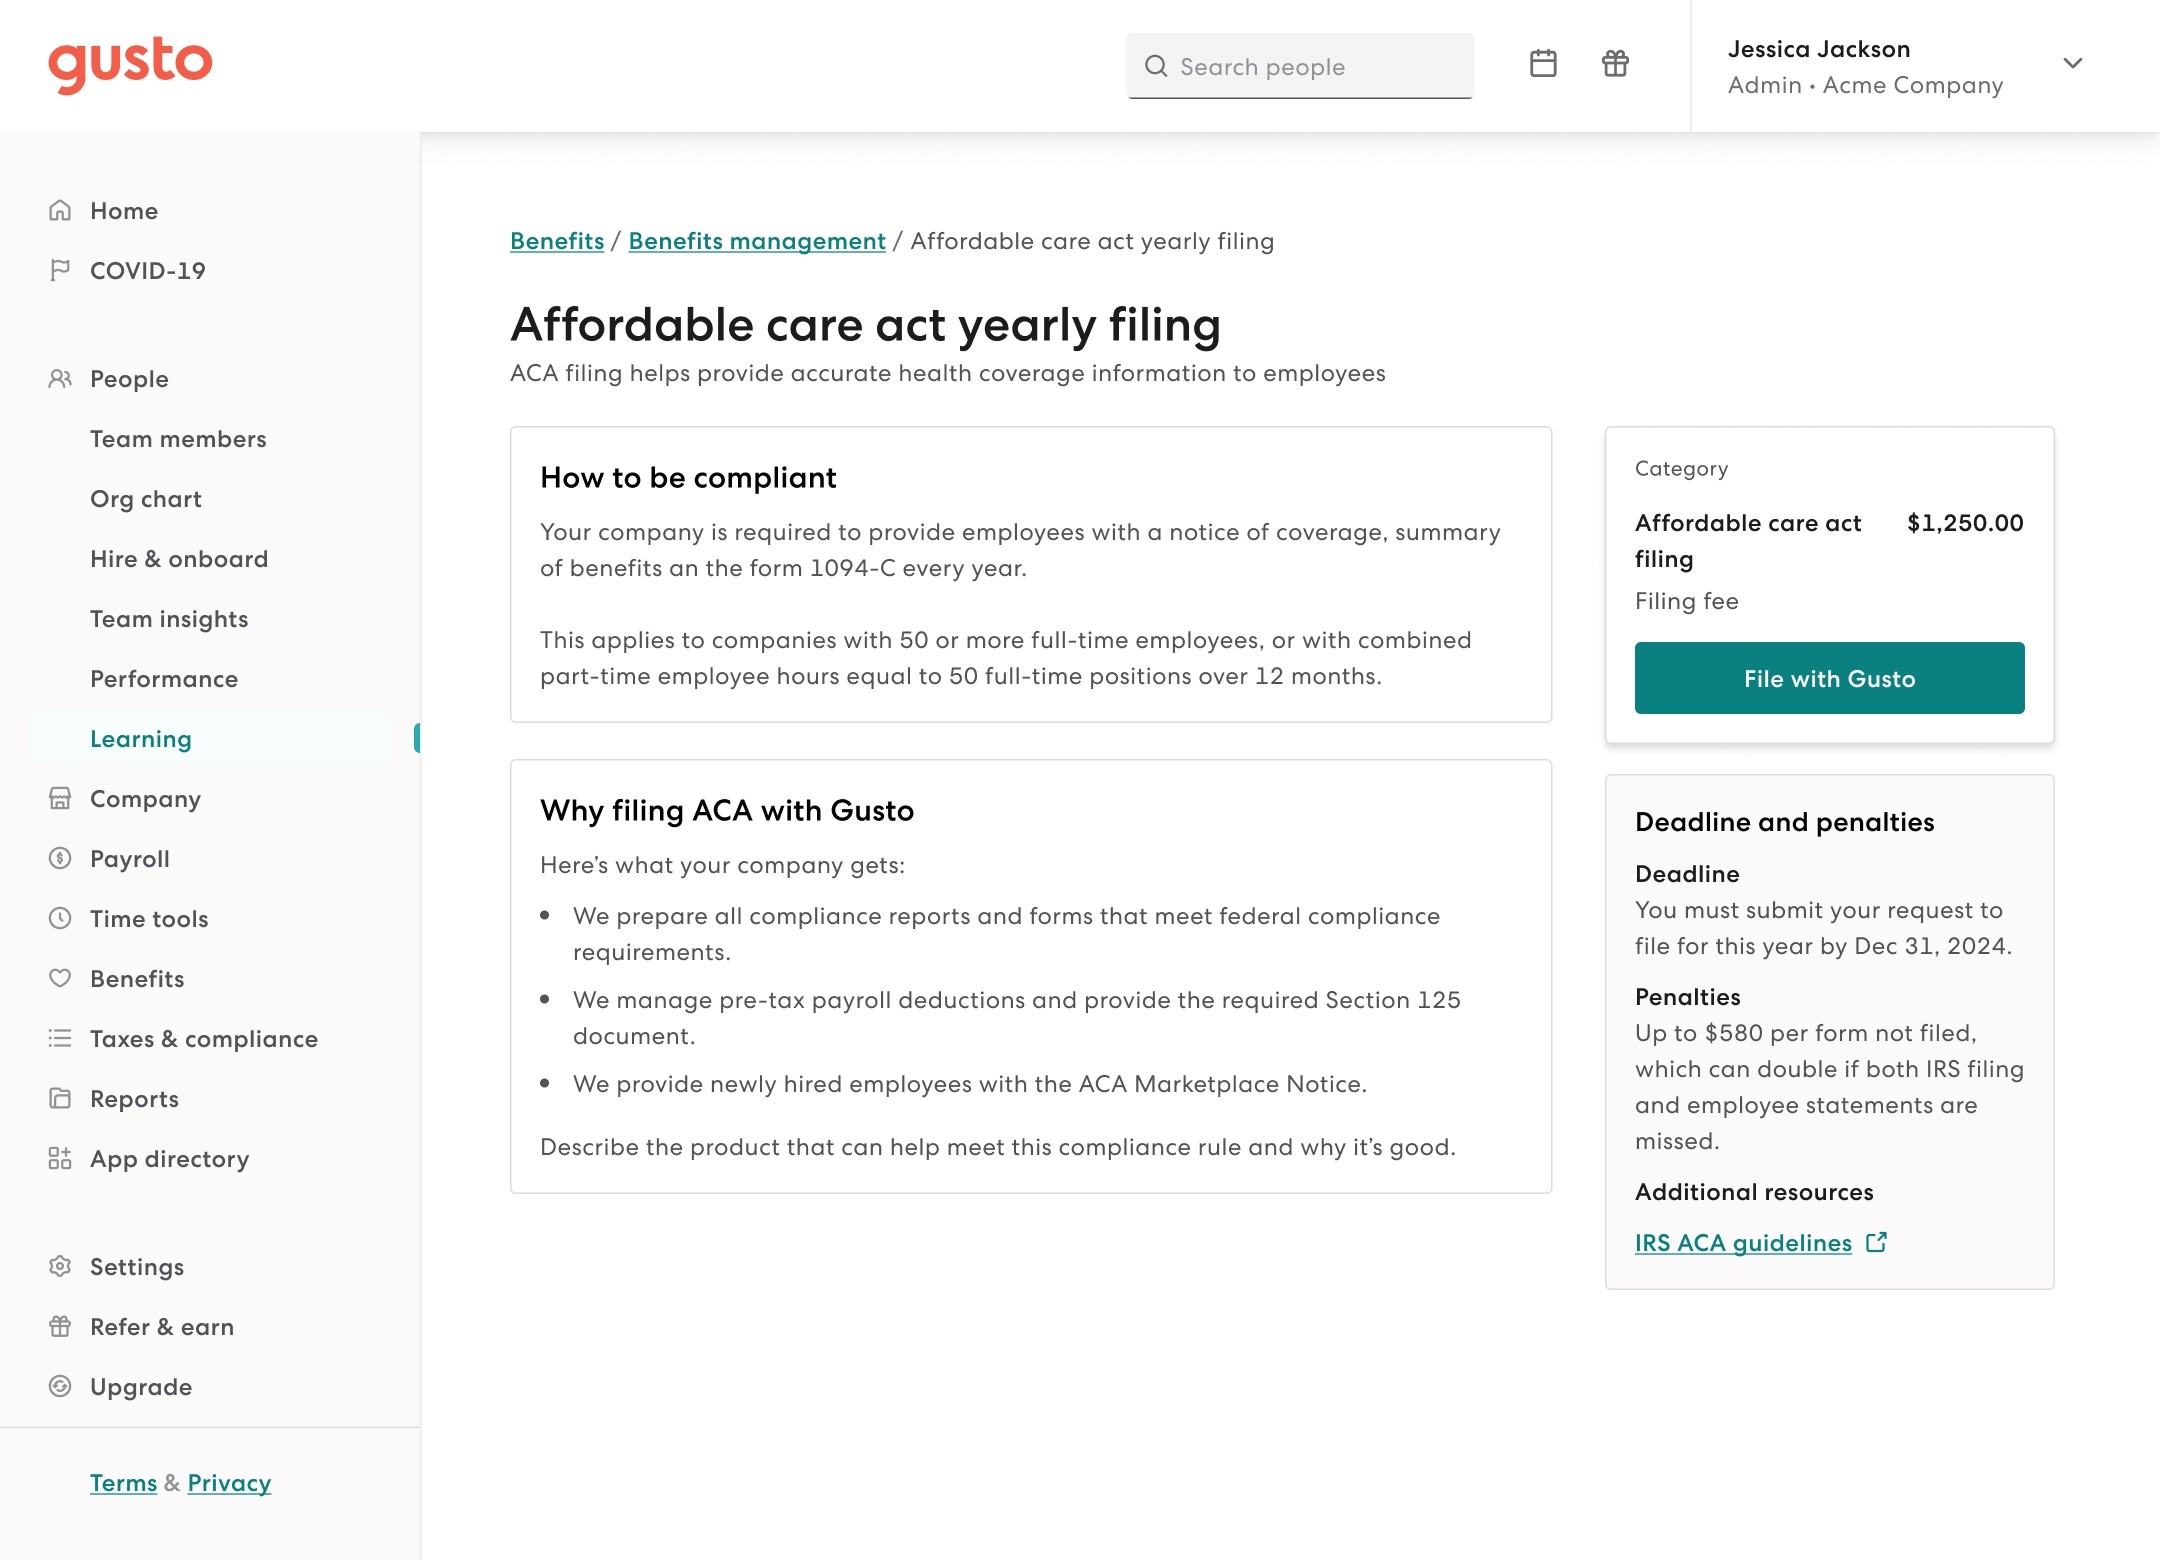Collapse the People section in sidebar

tap(129, 379)
